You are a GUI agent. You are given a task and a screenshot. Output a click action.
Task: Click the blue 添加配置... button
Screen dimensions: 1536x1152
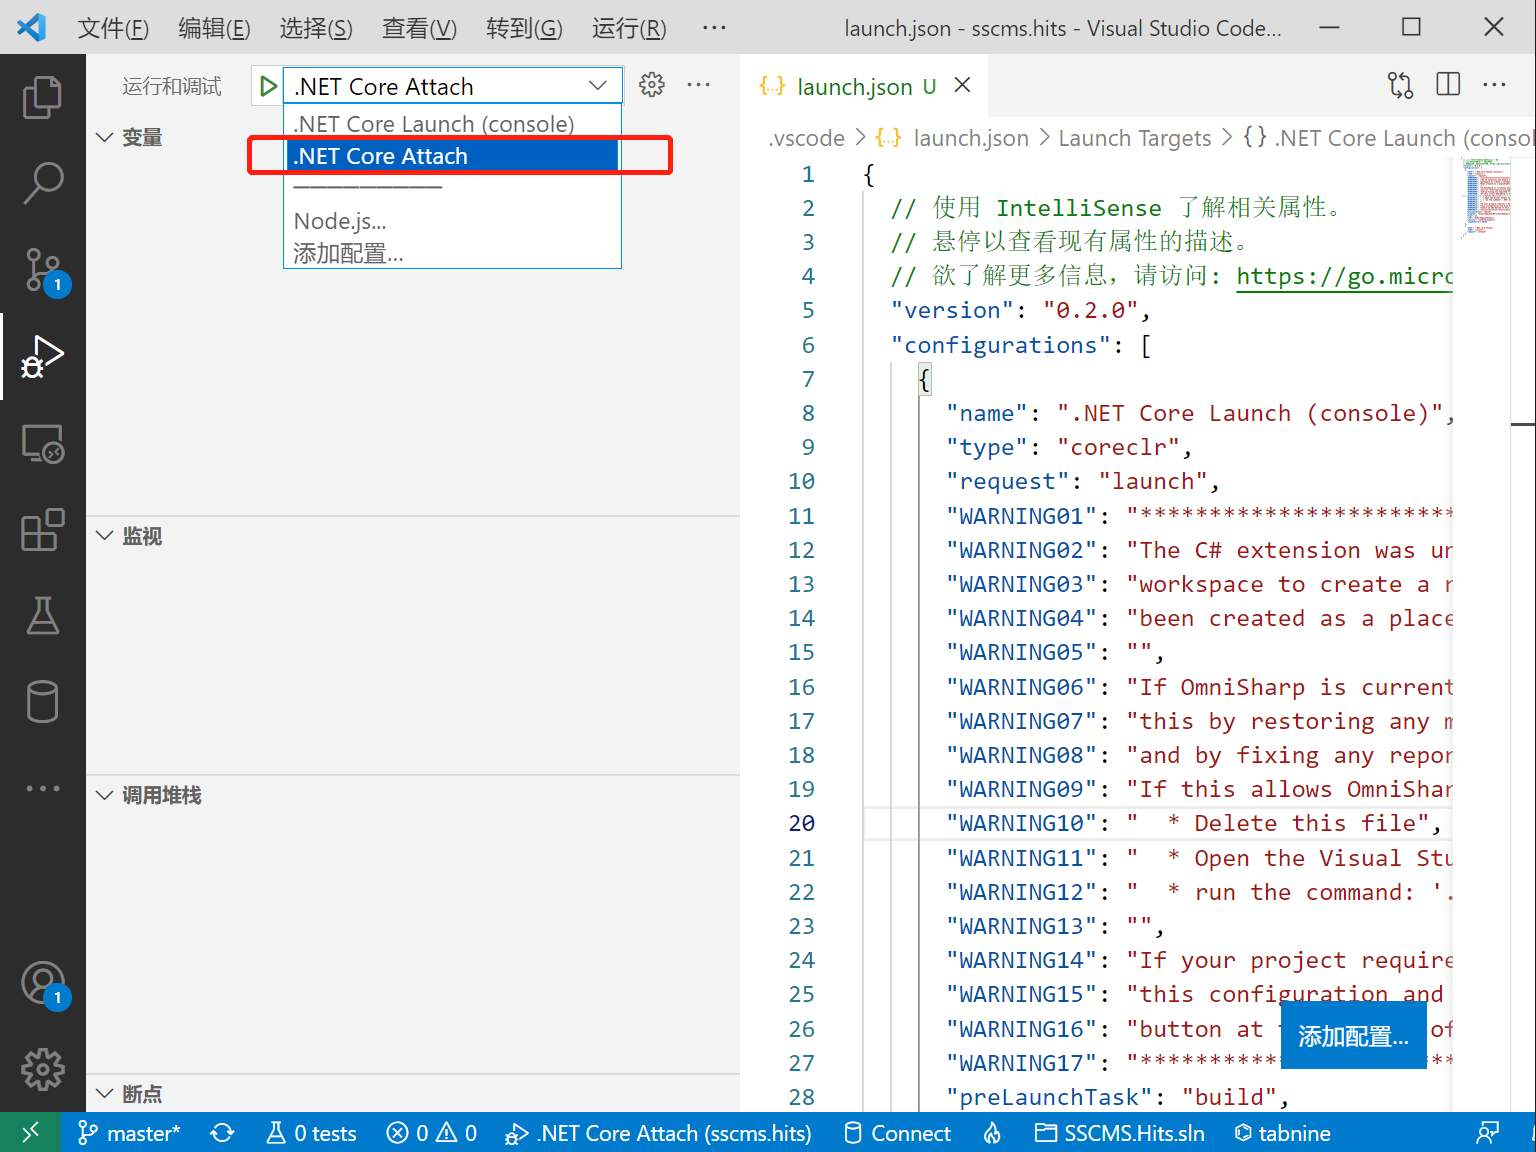point(1353,1037)
